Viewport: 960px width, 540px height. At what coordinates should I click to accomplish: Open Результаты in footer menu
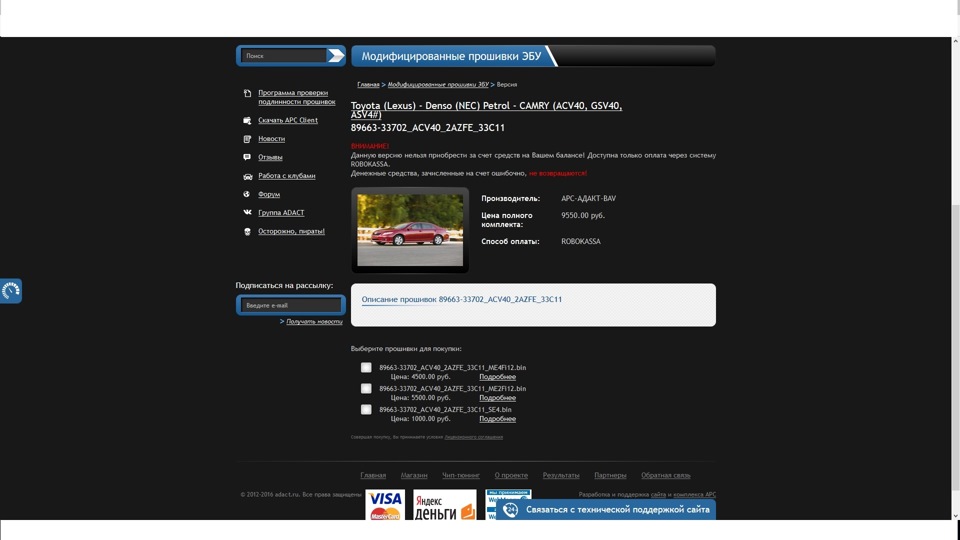(561, 475)
